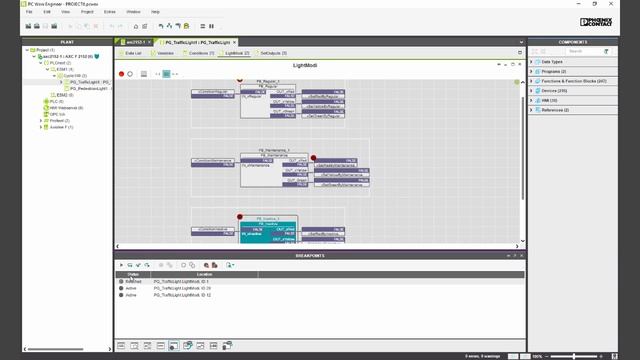Open the SetOutputs sub-tab
This screenshot has height=360, width=640.
[271, 53]
